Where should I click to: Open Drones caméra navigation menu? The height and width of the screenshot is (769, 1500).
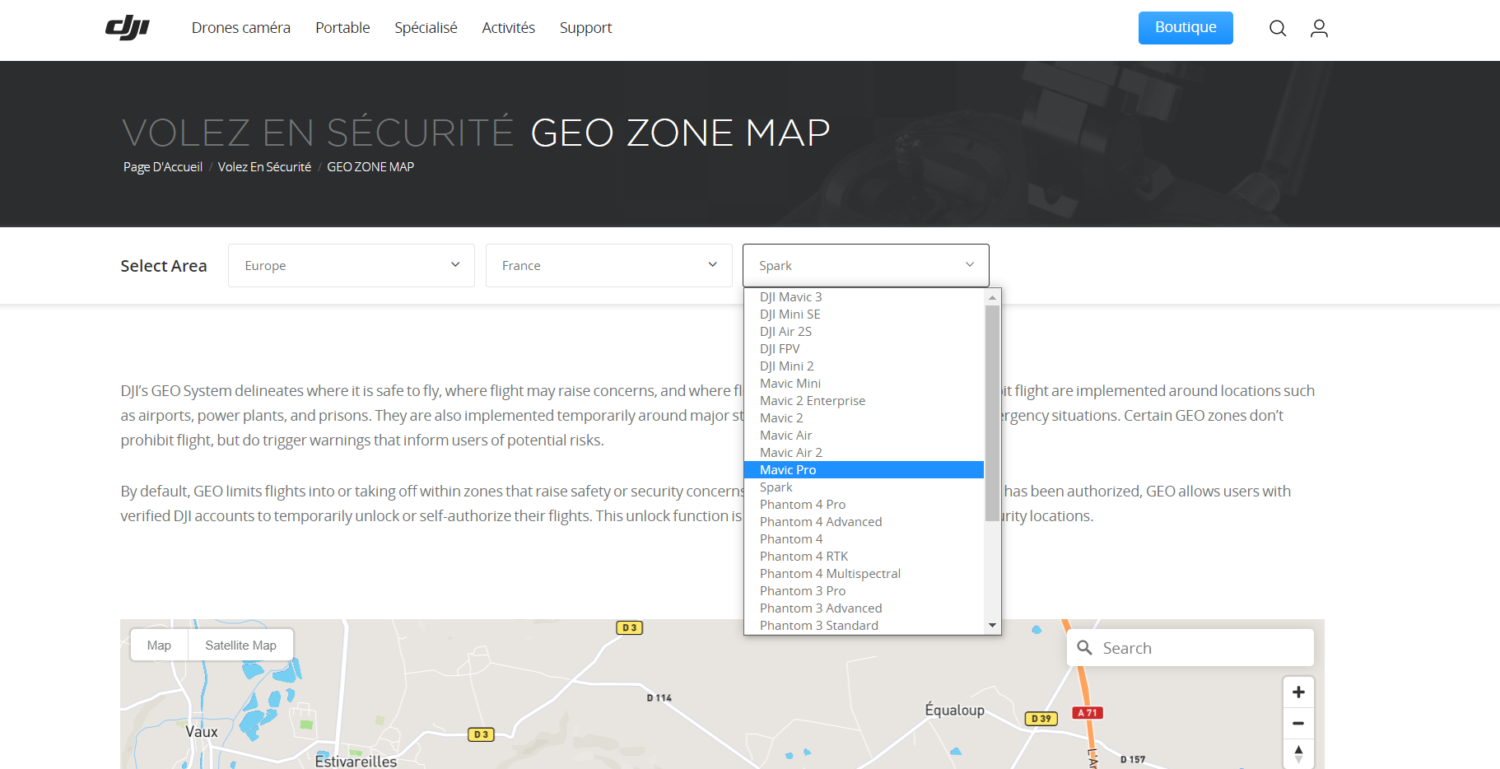[241, 28]
